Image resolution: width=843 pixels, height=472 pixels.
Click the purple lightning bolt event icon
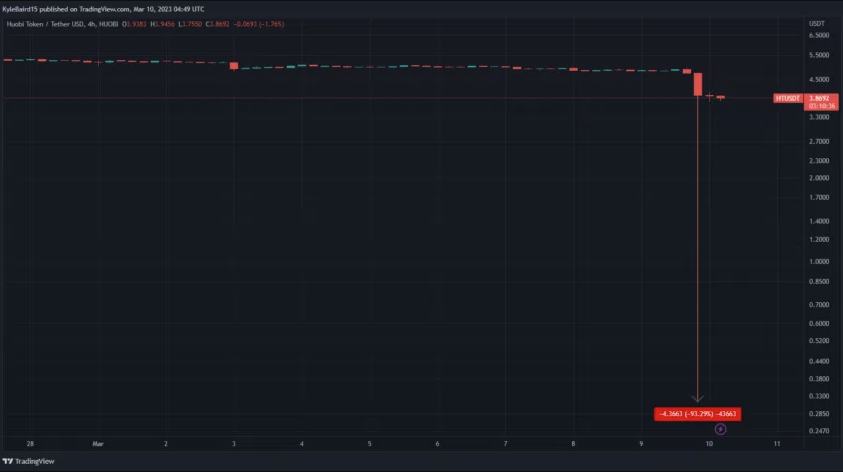click(x=720, y=429)
